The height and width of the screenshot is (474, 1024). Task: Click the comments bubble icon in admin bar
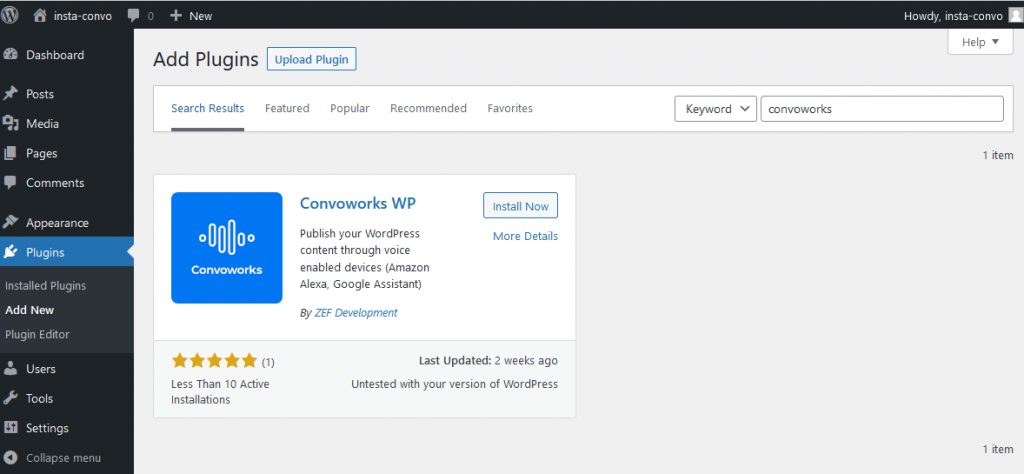click(x=135, y=16)
